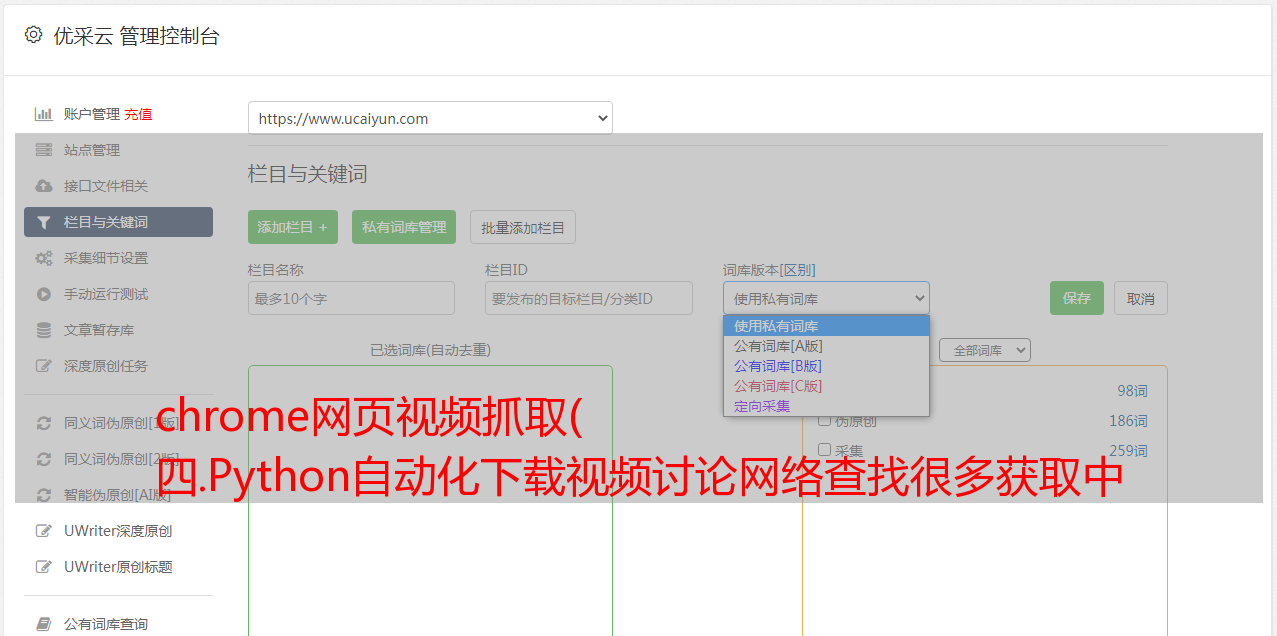Click the gear icon beside 优采云 管理控制台
This screenshot has width=1277, height=636.
click(x=33, y=35)
